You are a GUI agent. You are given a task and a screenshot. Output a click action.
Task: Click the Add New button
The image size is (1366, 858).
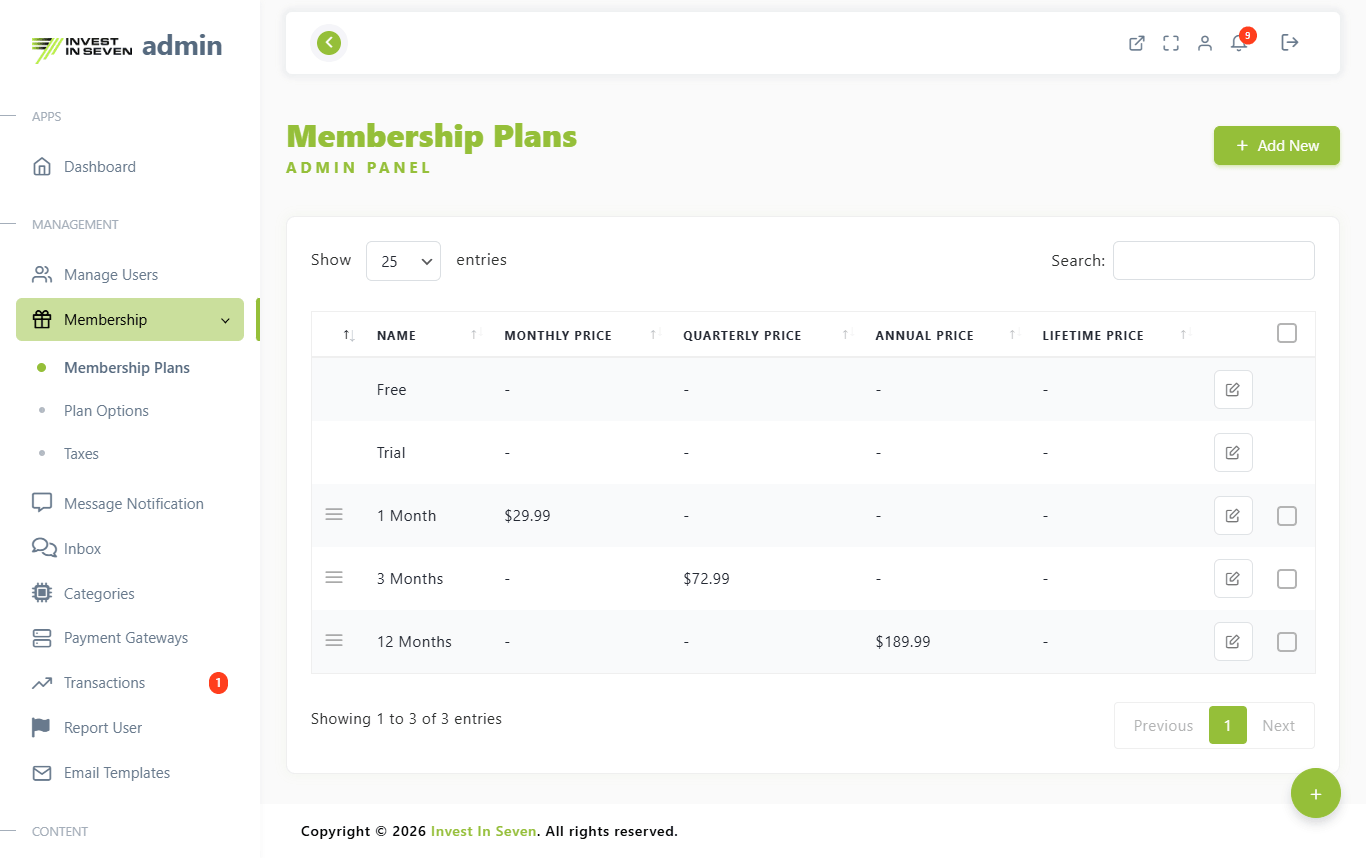1276,146
